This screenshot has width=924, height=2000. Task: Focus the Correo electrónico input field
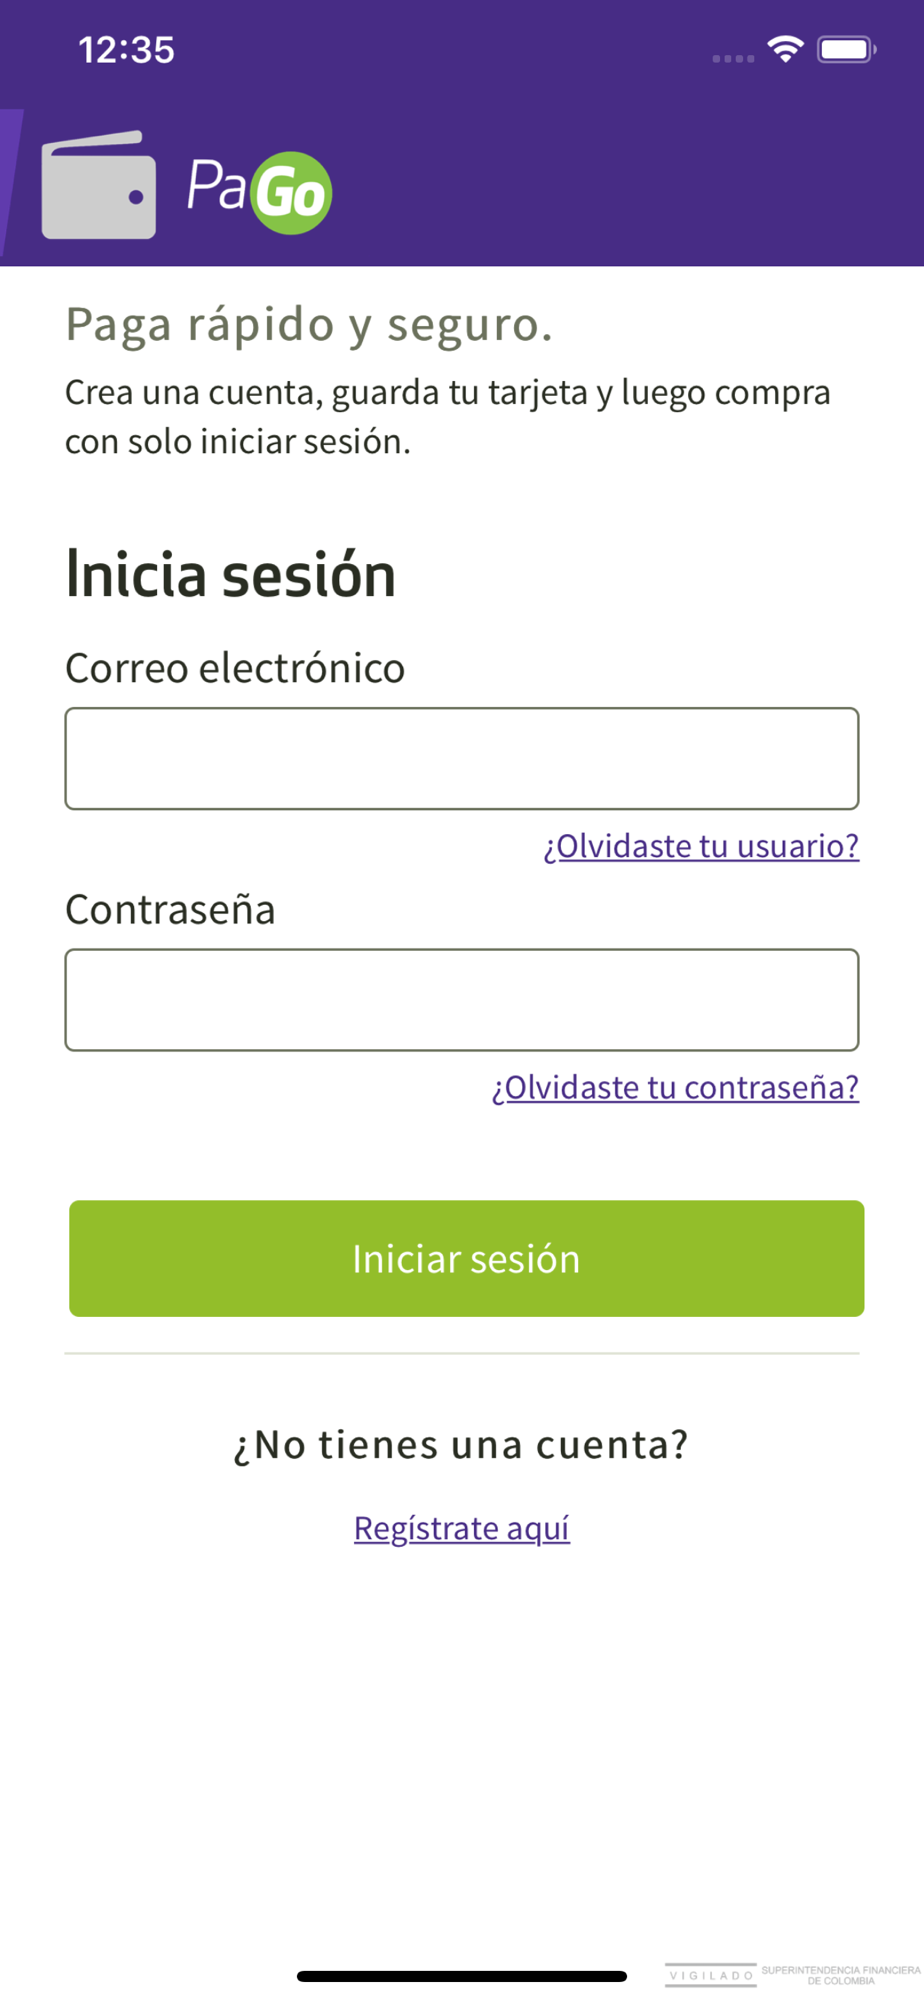pyautogui.click(x=462, y=758)
